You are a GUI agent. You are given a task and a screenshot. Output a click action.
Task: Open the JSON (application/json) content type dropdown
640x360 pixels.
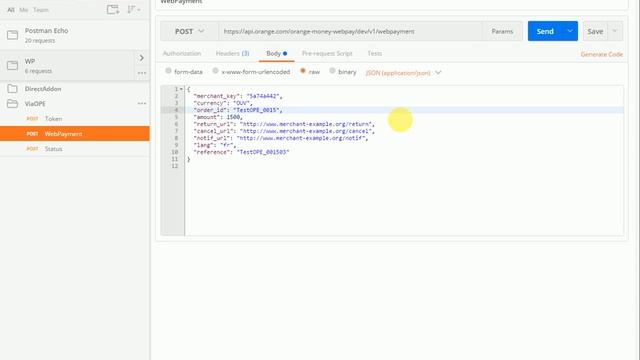pos(403,73)
